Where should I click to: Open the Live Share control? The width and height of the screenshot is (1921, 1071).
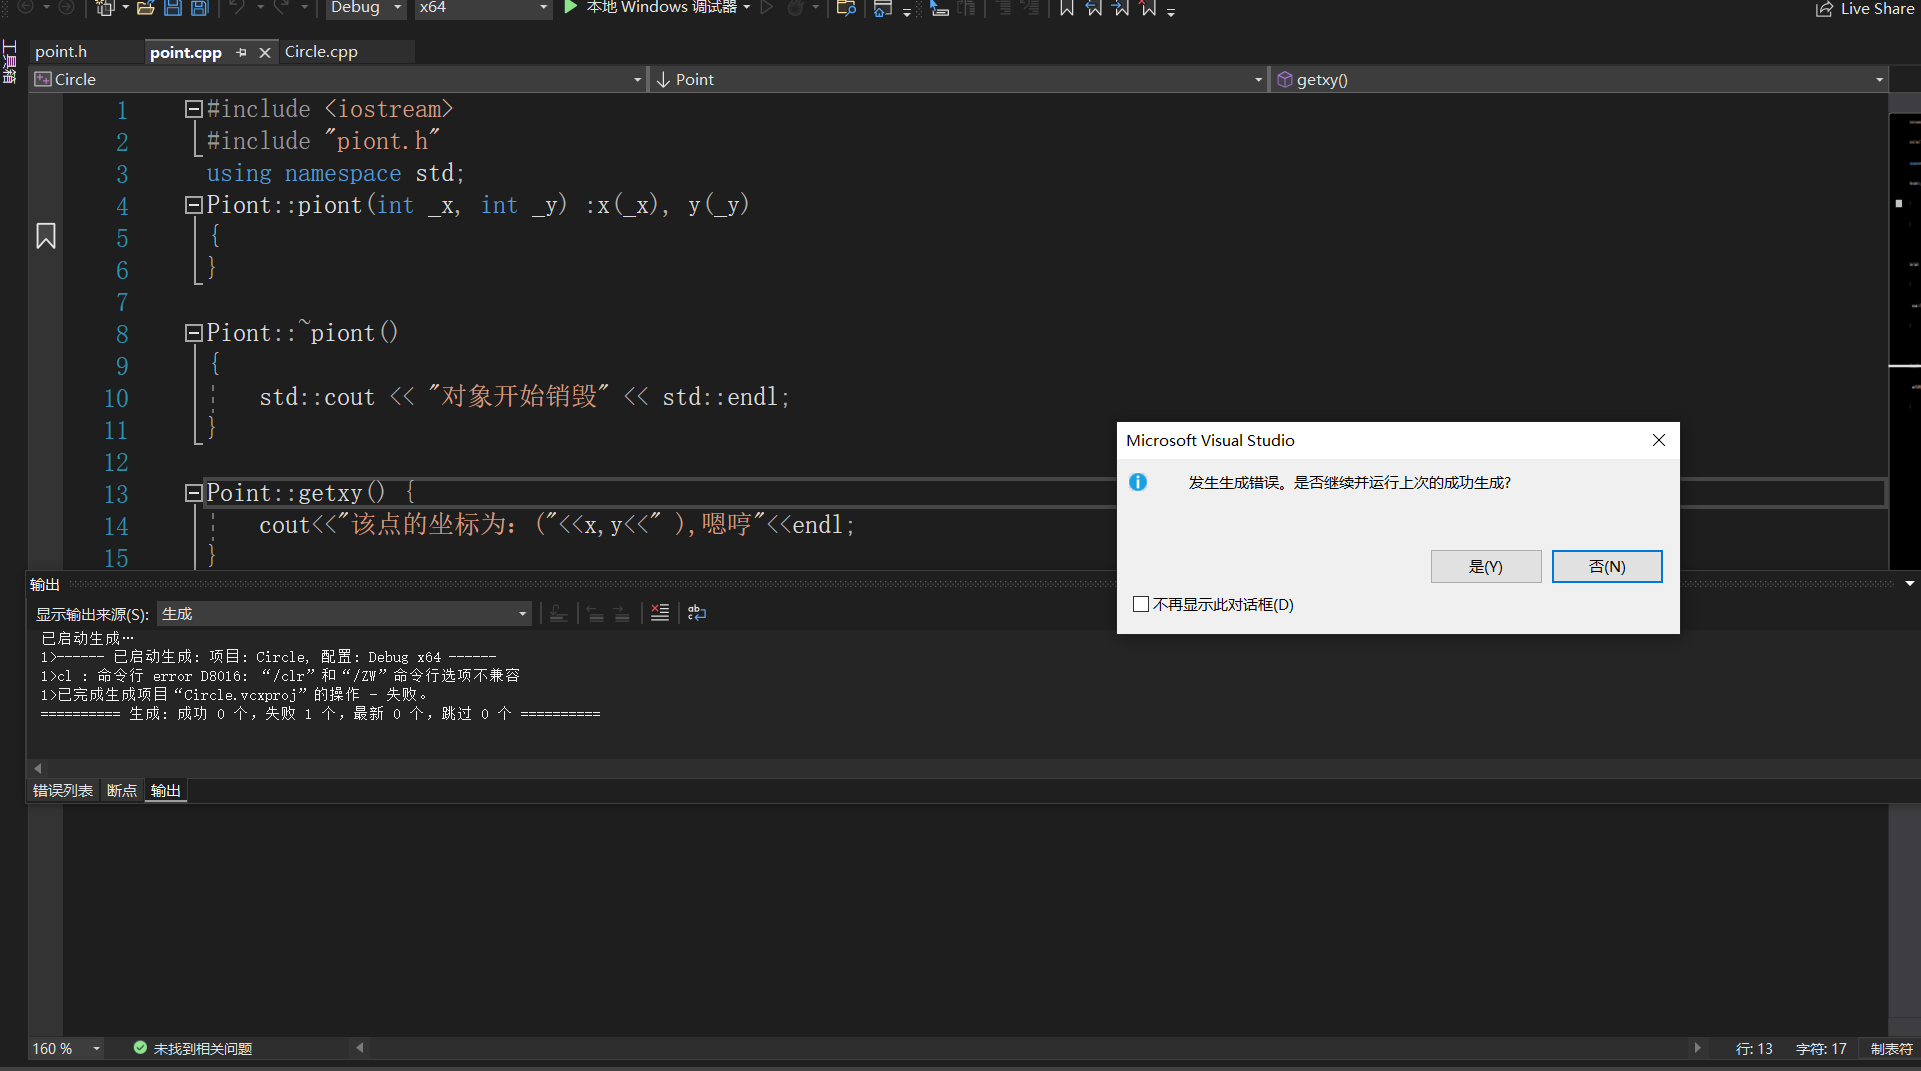(1864, 9)
